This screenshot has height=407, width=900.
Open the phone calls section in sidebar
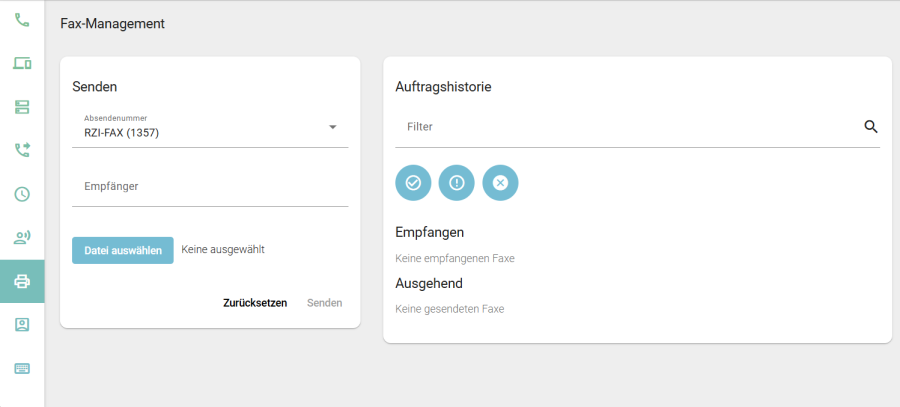pos(22,20)
